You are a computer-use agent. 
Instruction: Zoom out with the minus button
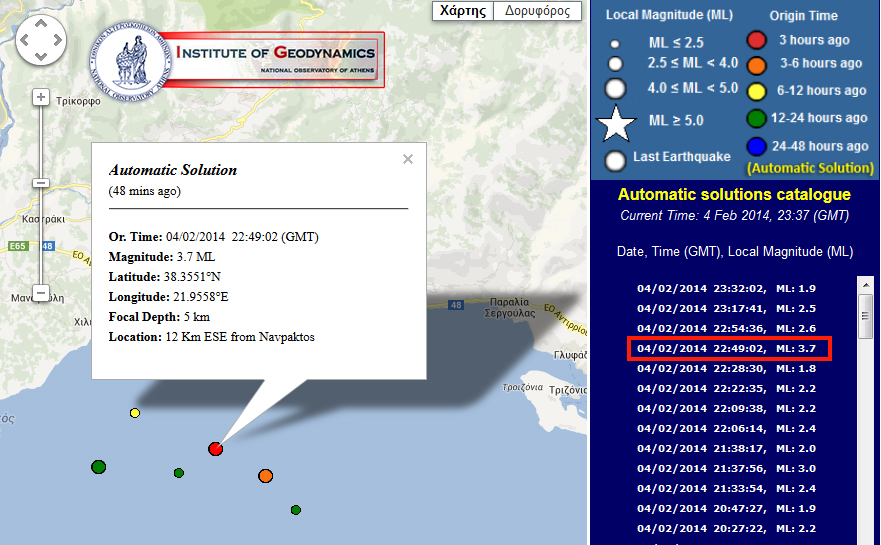tap(41, 293)
